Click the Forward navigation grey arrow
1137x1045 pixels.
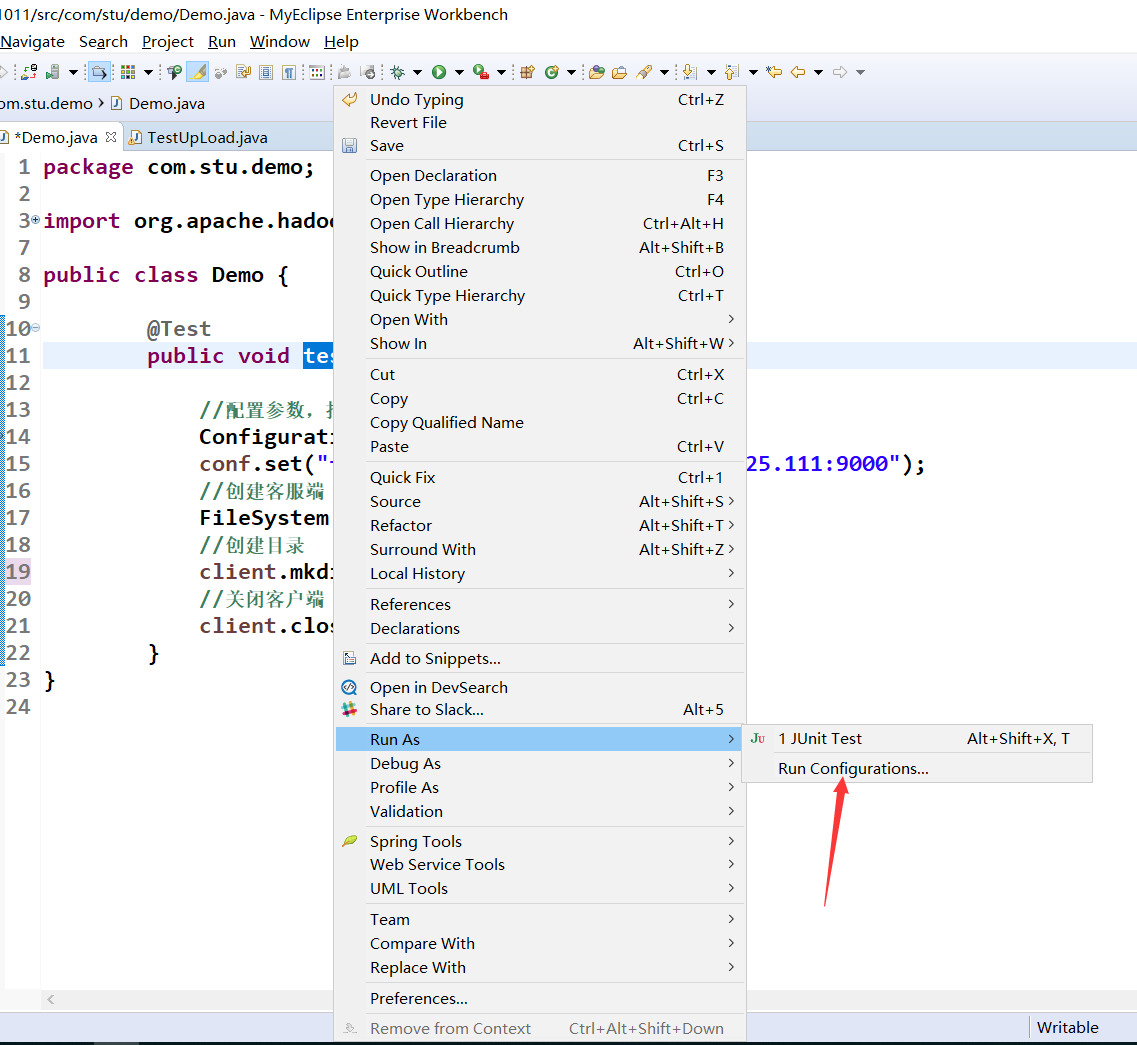pos(840,72)
